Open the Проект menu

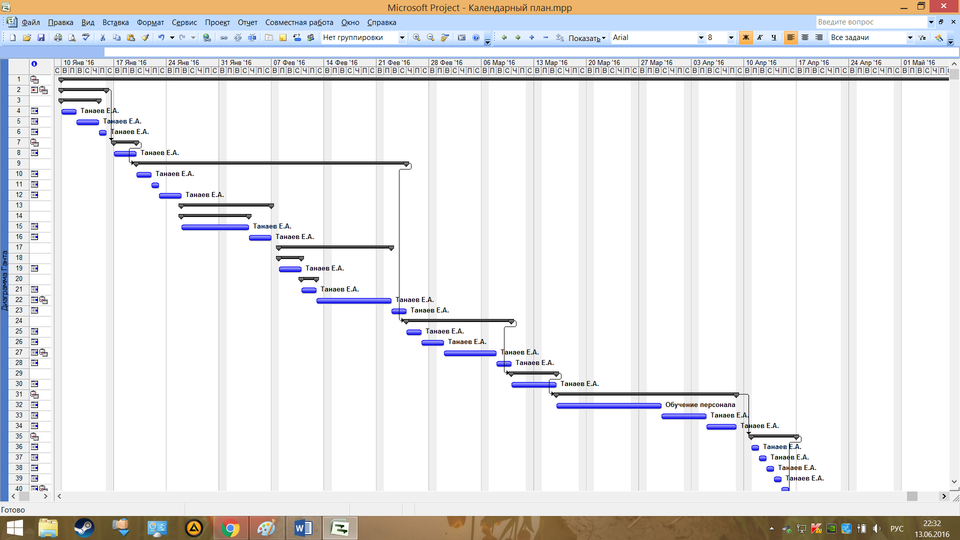(217, 22)
